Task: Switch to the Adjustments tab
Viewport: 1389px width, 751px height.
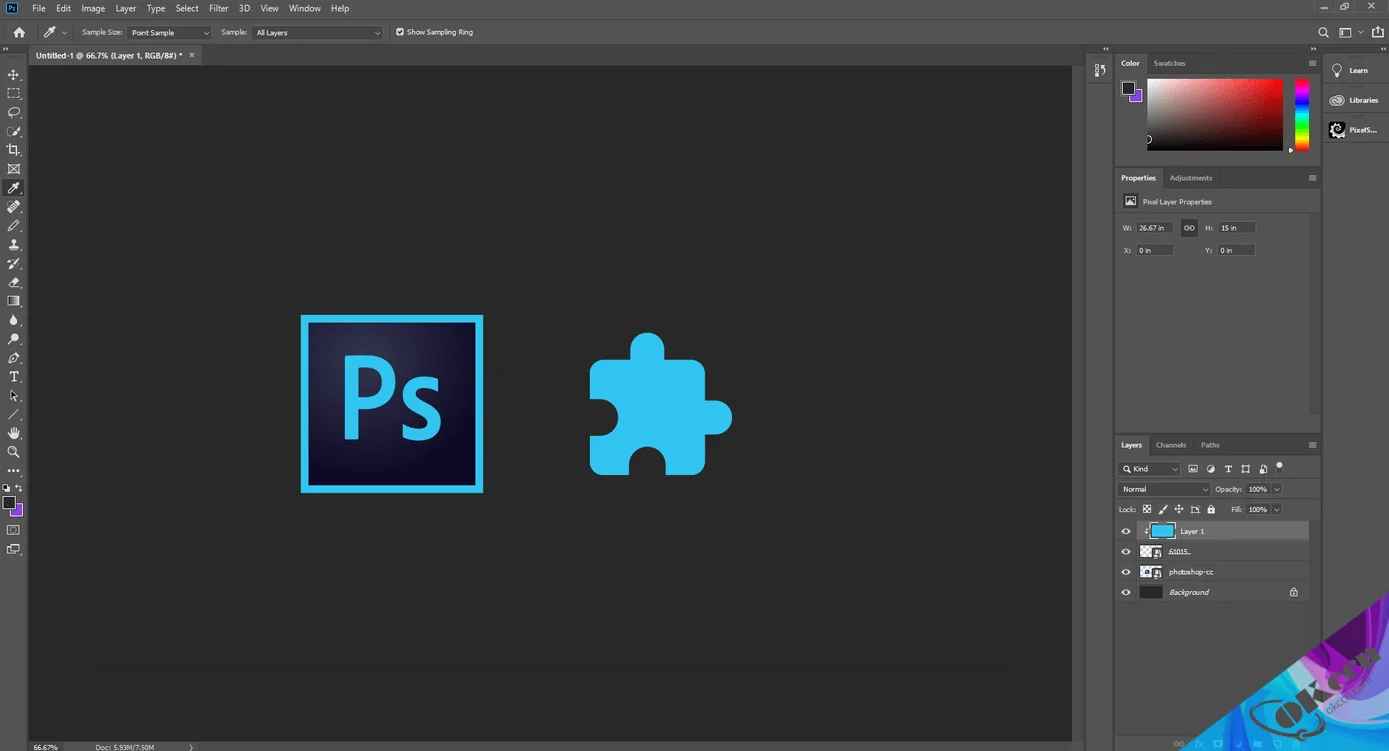Action: 1190,178
